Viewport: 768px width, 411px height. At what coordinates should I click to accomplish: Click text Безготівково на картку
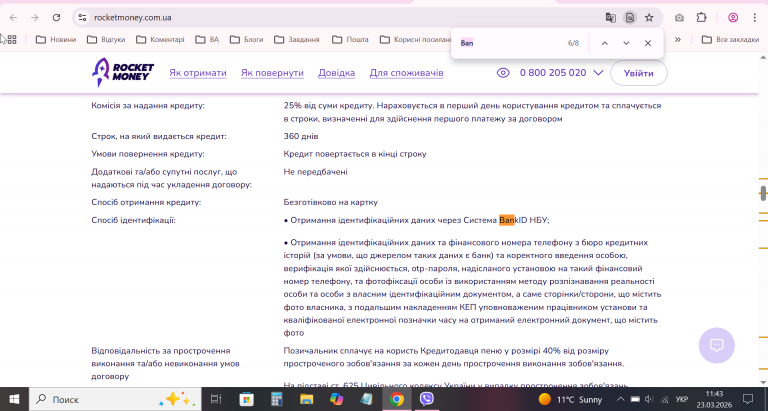click(x=331, y=202)
